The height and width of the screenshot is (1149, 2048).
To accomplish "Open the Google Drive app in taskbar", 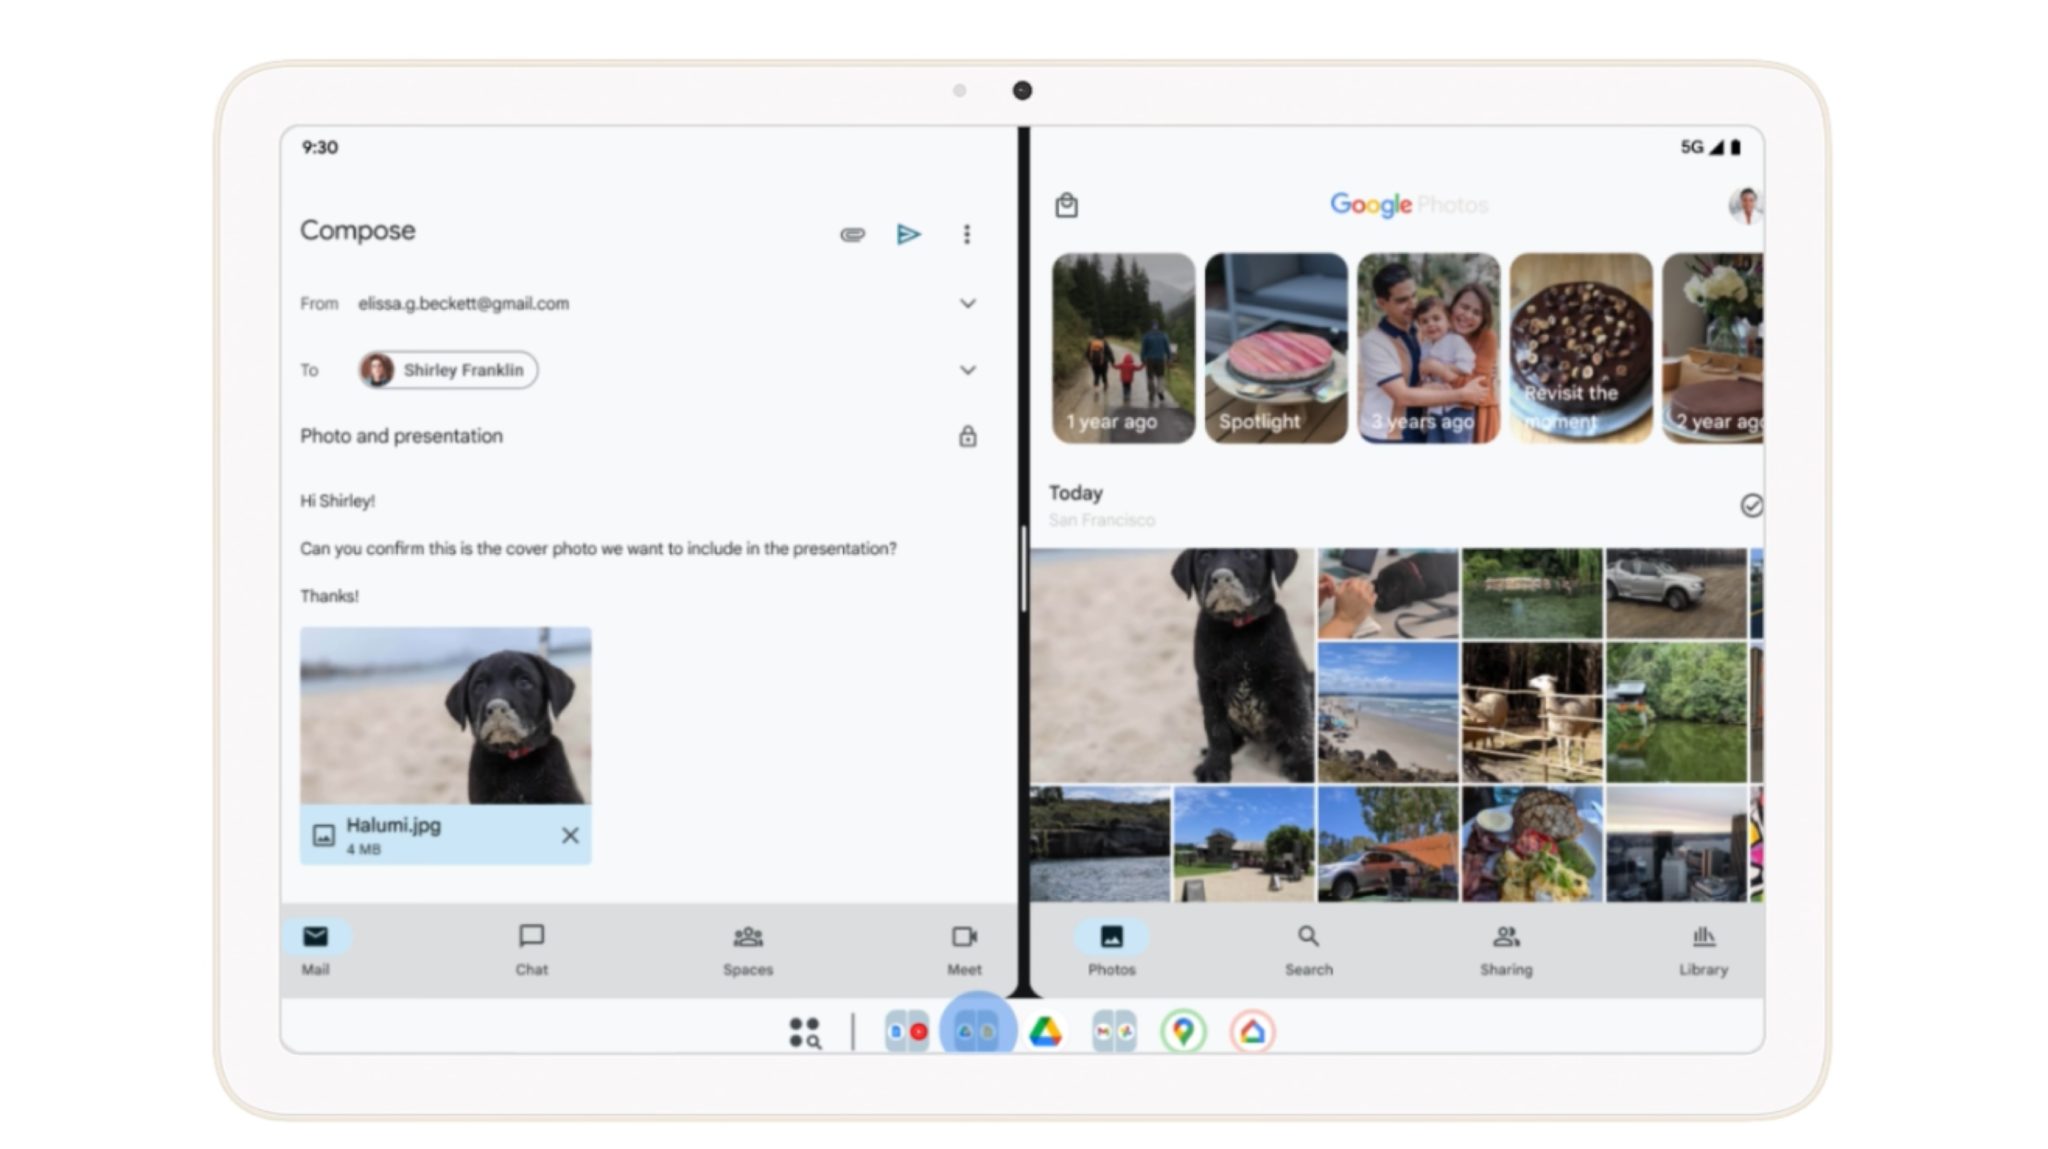I will [x=1045, y=1031].
